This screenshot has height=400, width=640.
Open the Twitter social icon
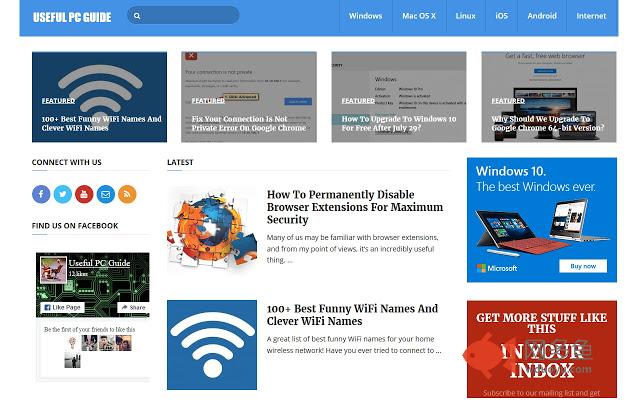(62, 194)
